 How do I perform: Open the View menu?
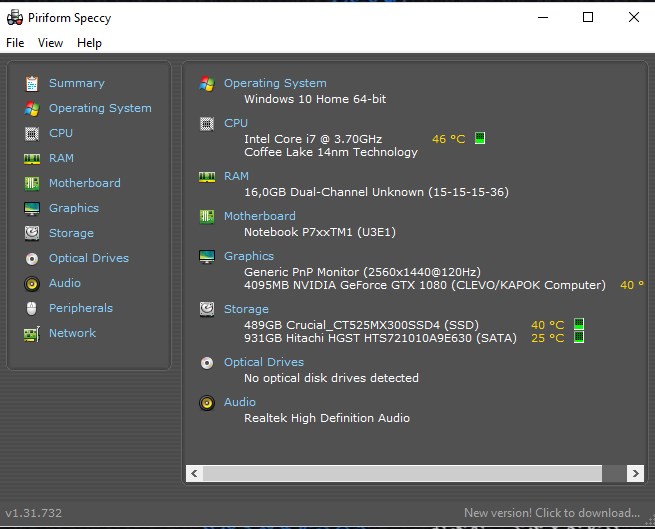pyautogui.click(x=50, y=43)
